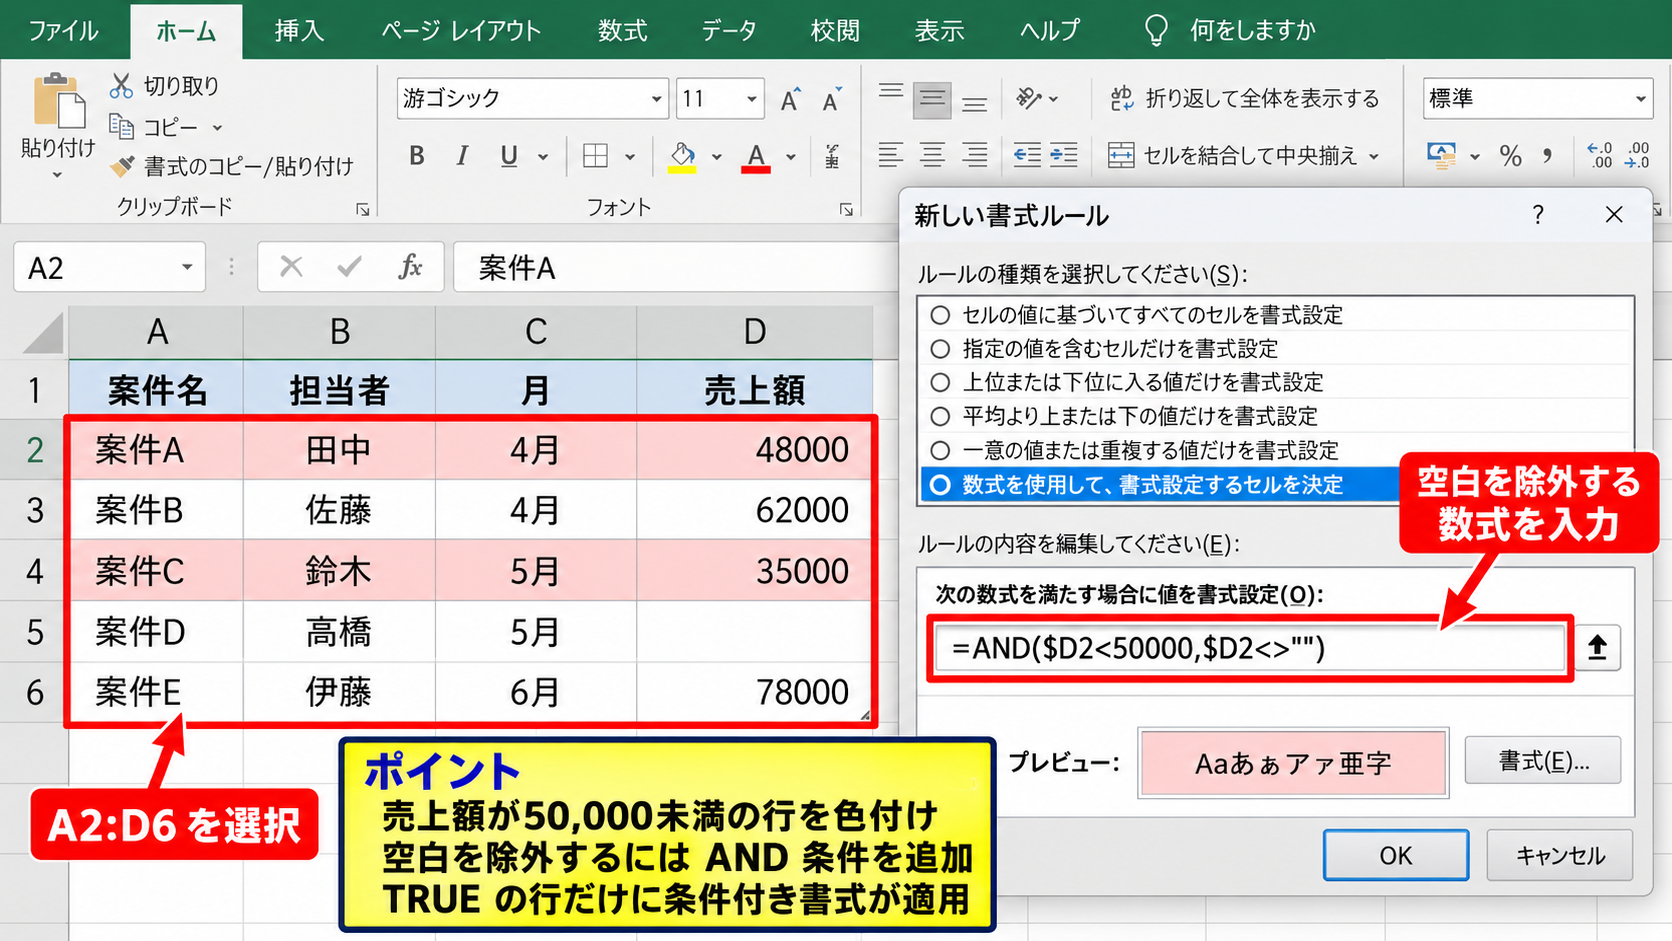Toggle Italic formatting

click(x=462, y=156)
